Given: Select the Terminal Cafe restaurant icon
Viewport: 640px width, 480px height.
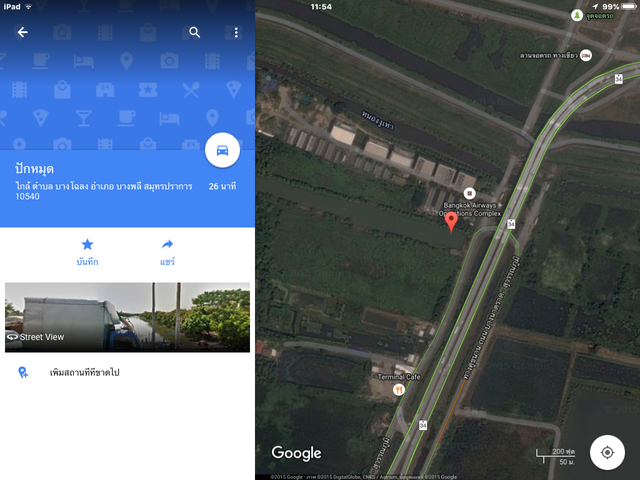Looking at the screenshot, I should pyautogui.click(x=399, y=390).
